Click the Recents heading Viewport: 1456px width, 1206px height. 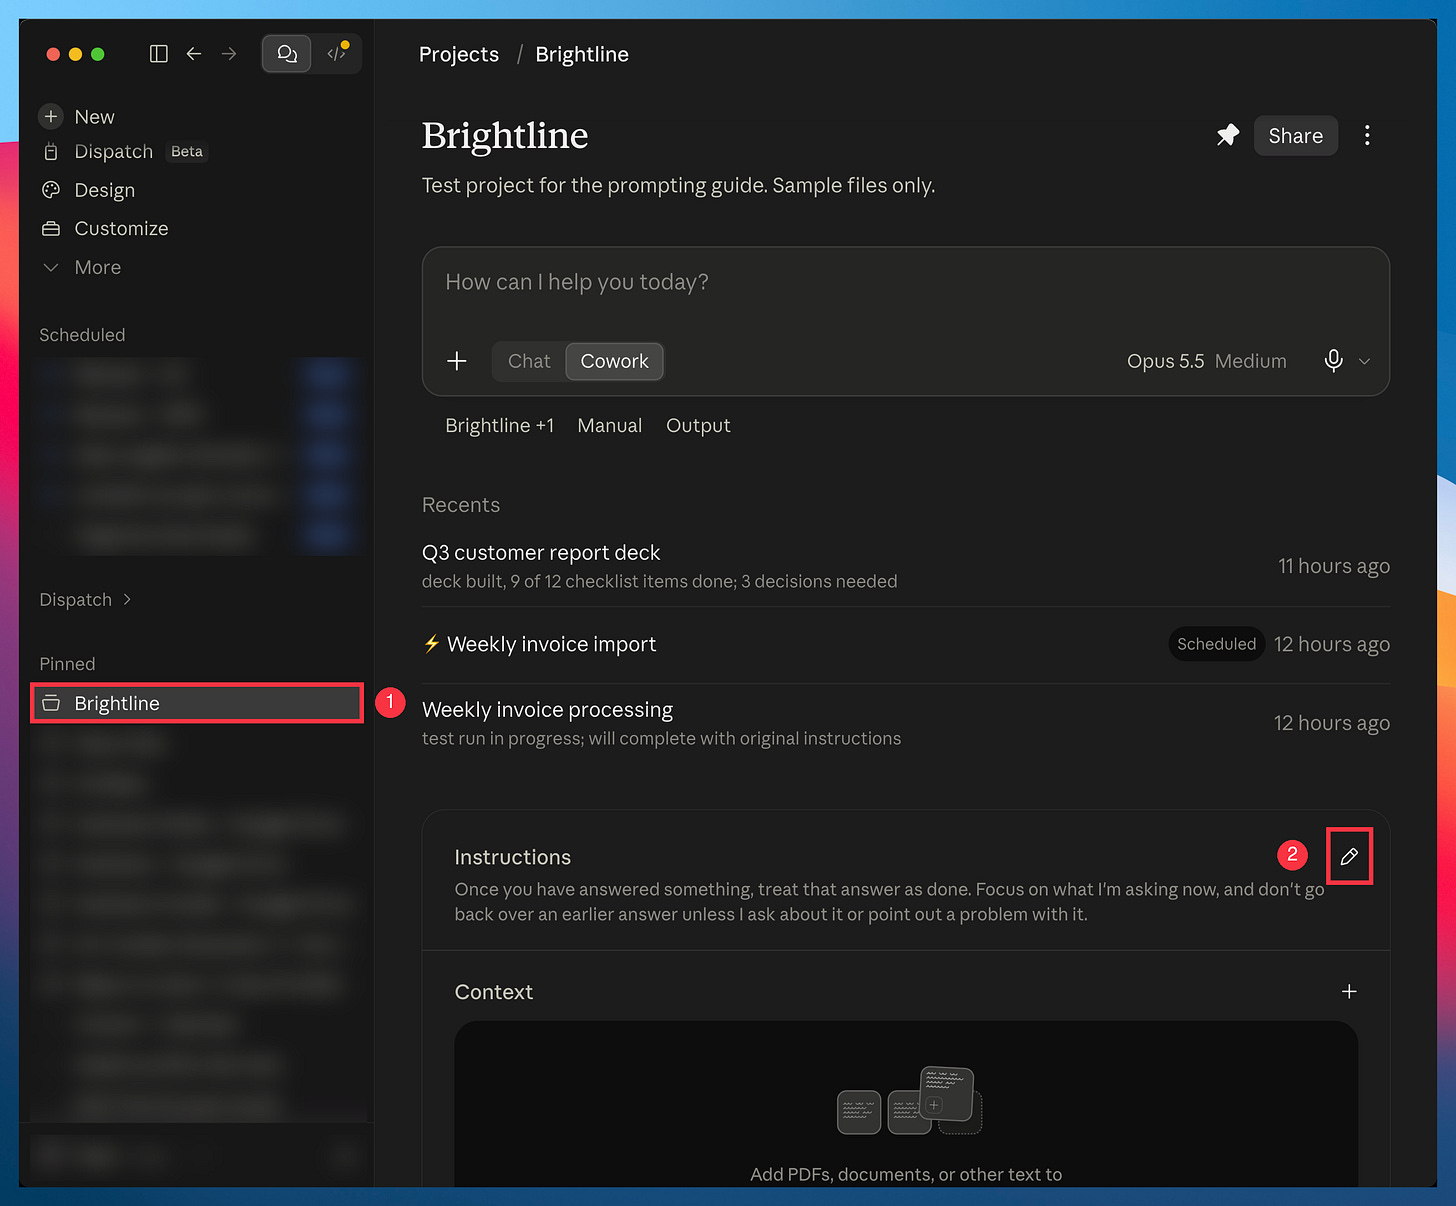461,506
